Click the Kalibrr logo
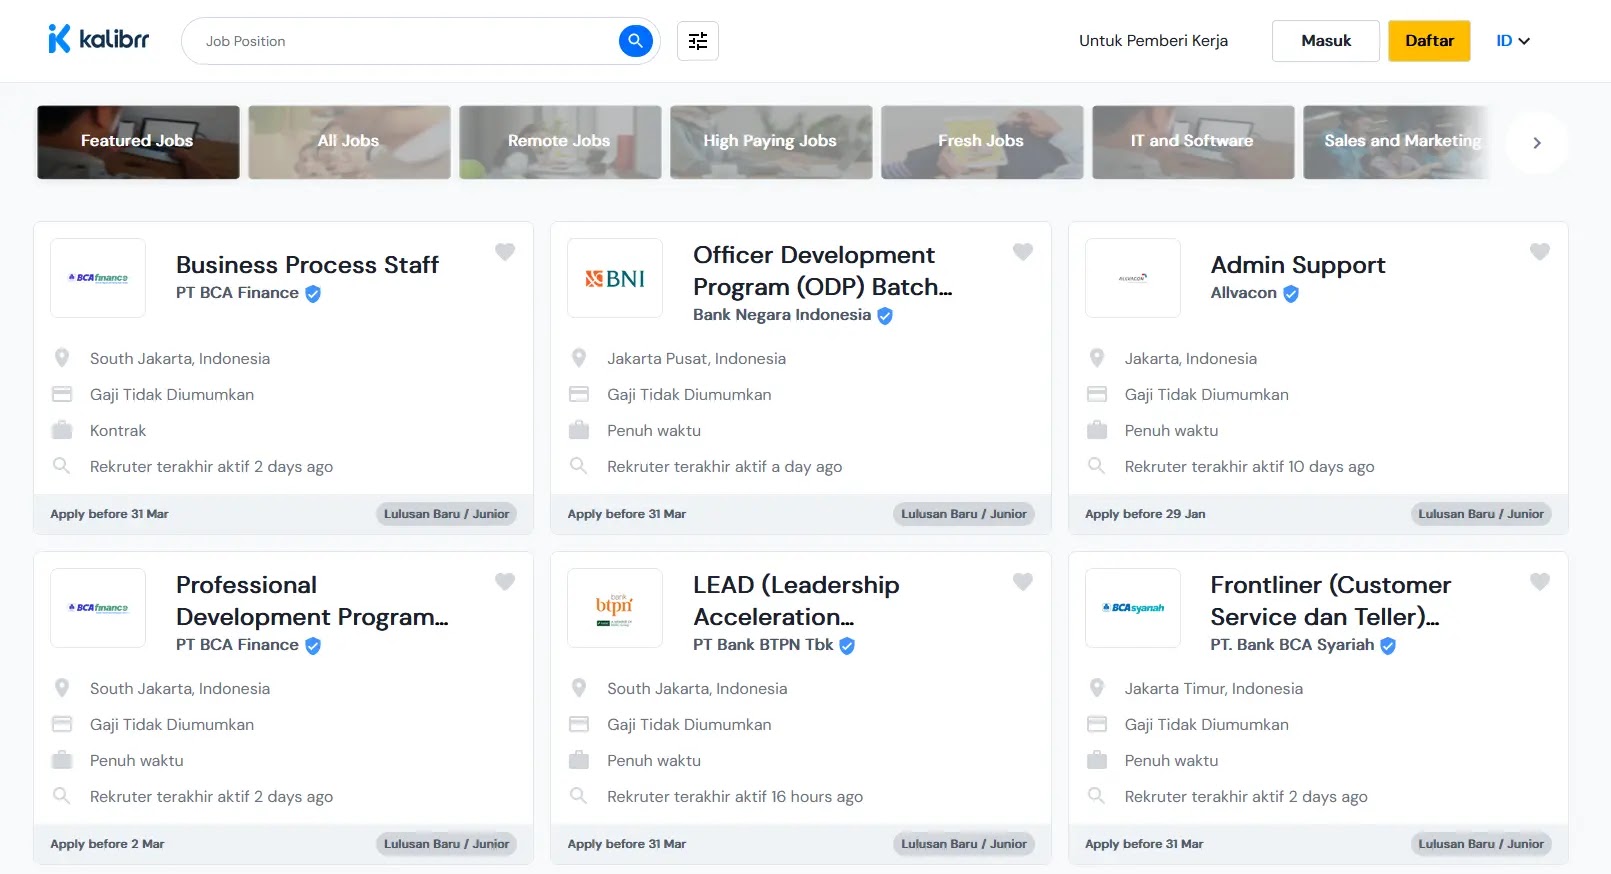This screenshot has width=1611, height=874. pos(98,40)
